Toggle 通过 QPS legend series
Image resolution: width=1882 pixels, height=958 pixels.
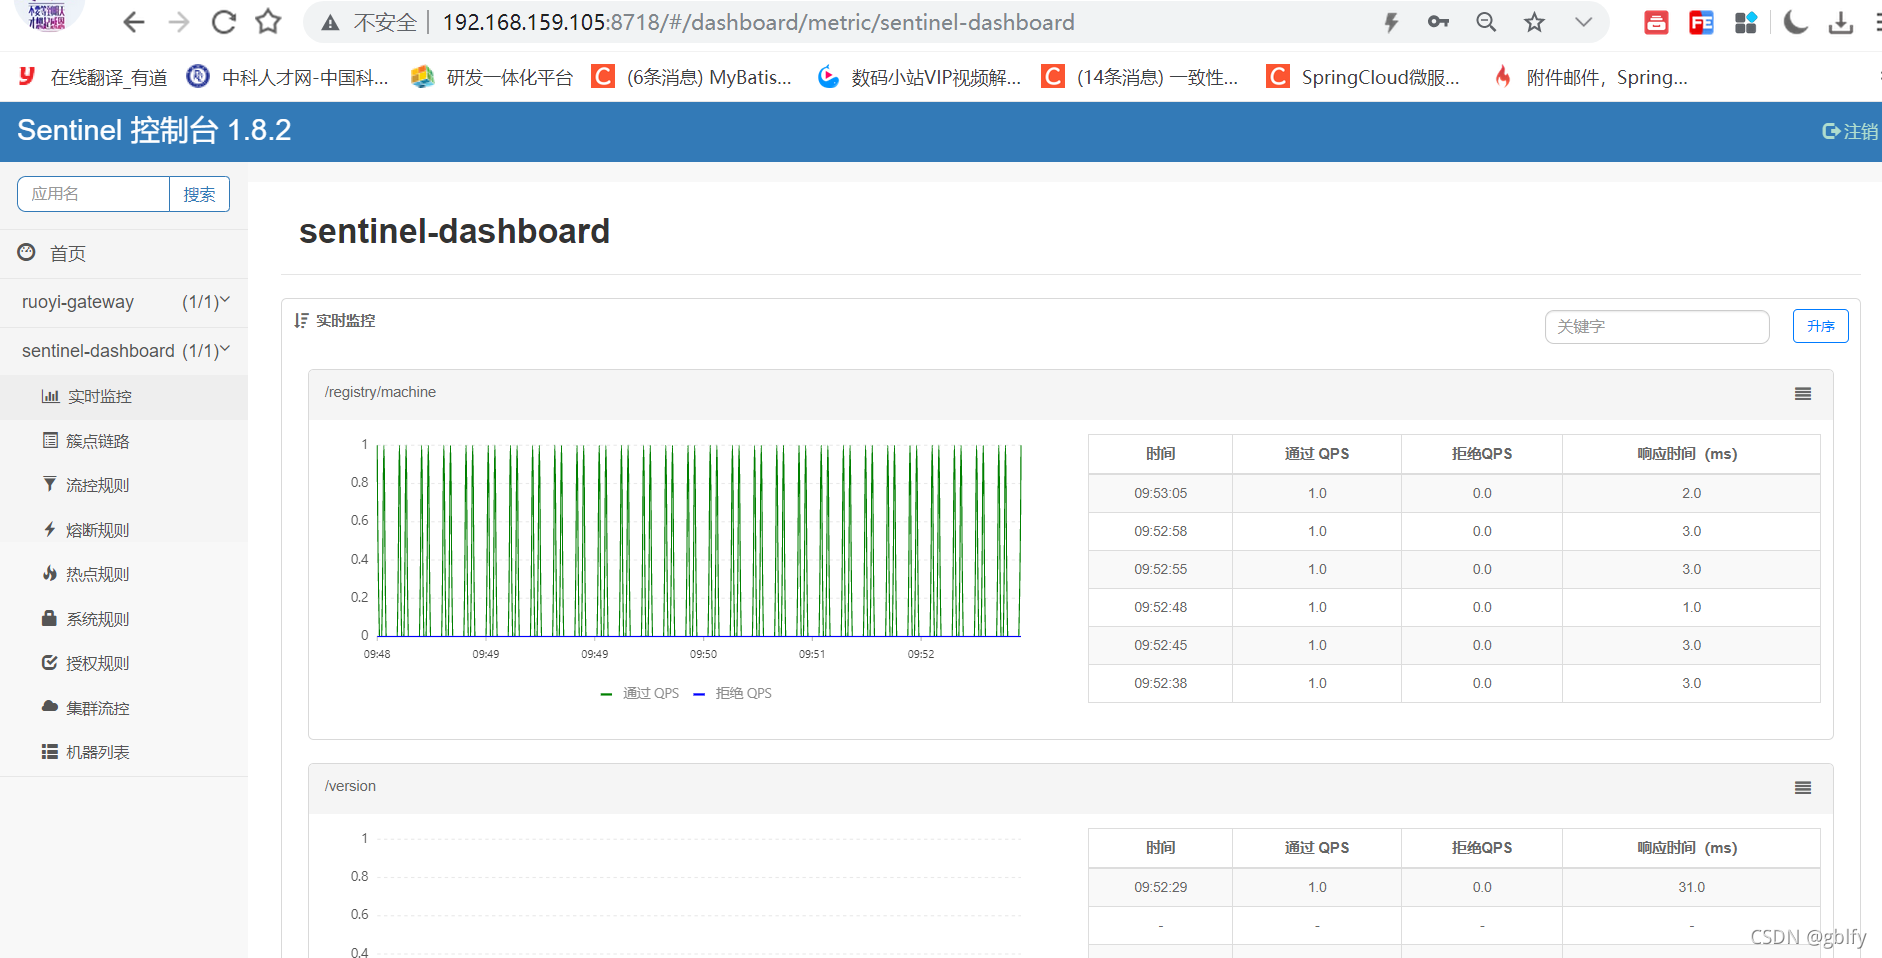click(x=639, y=693)
